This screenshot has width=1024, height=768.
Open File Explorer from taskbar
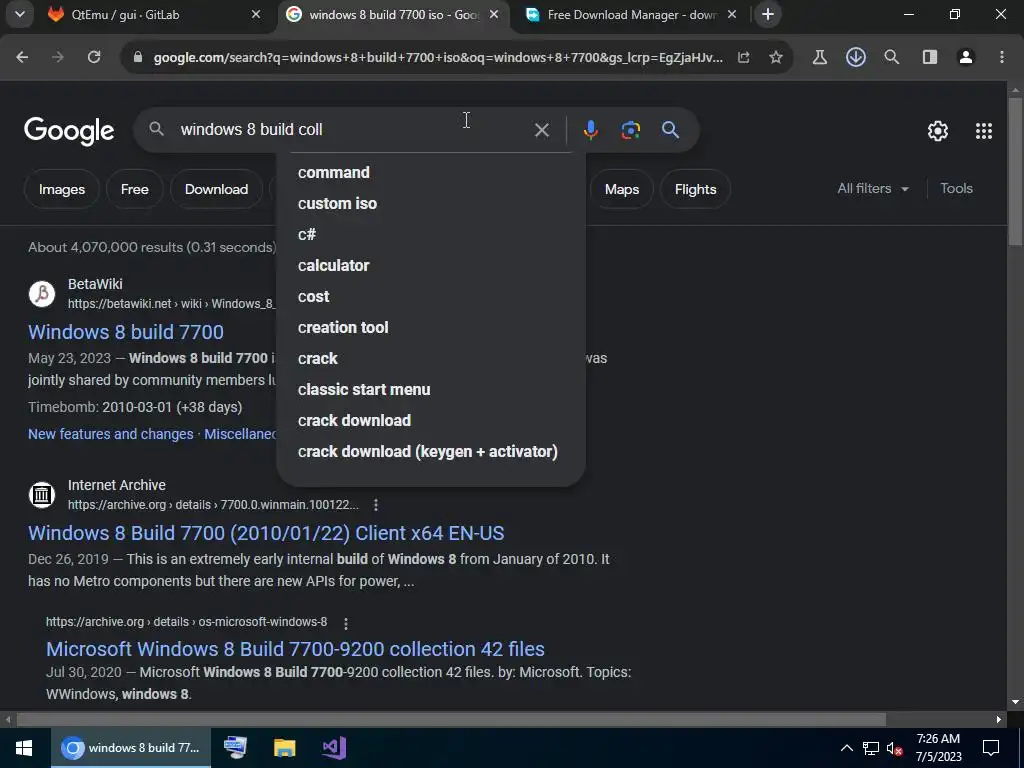click(x=284, y=748)
